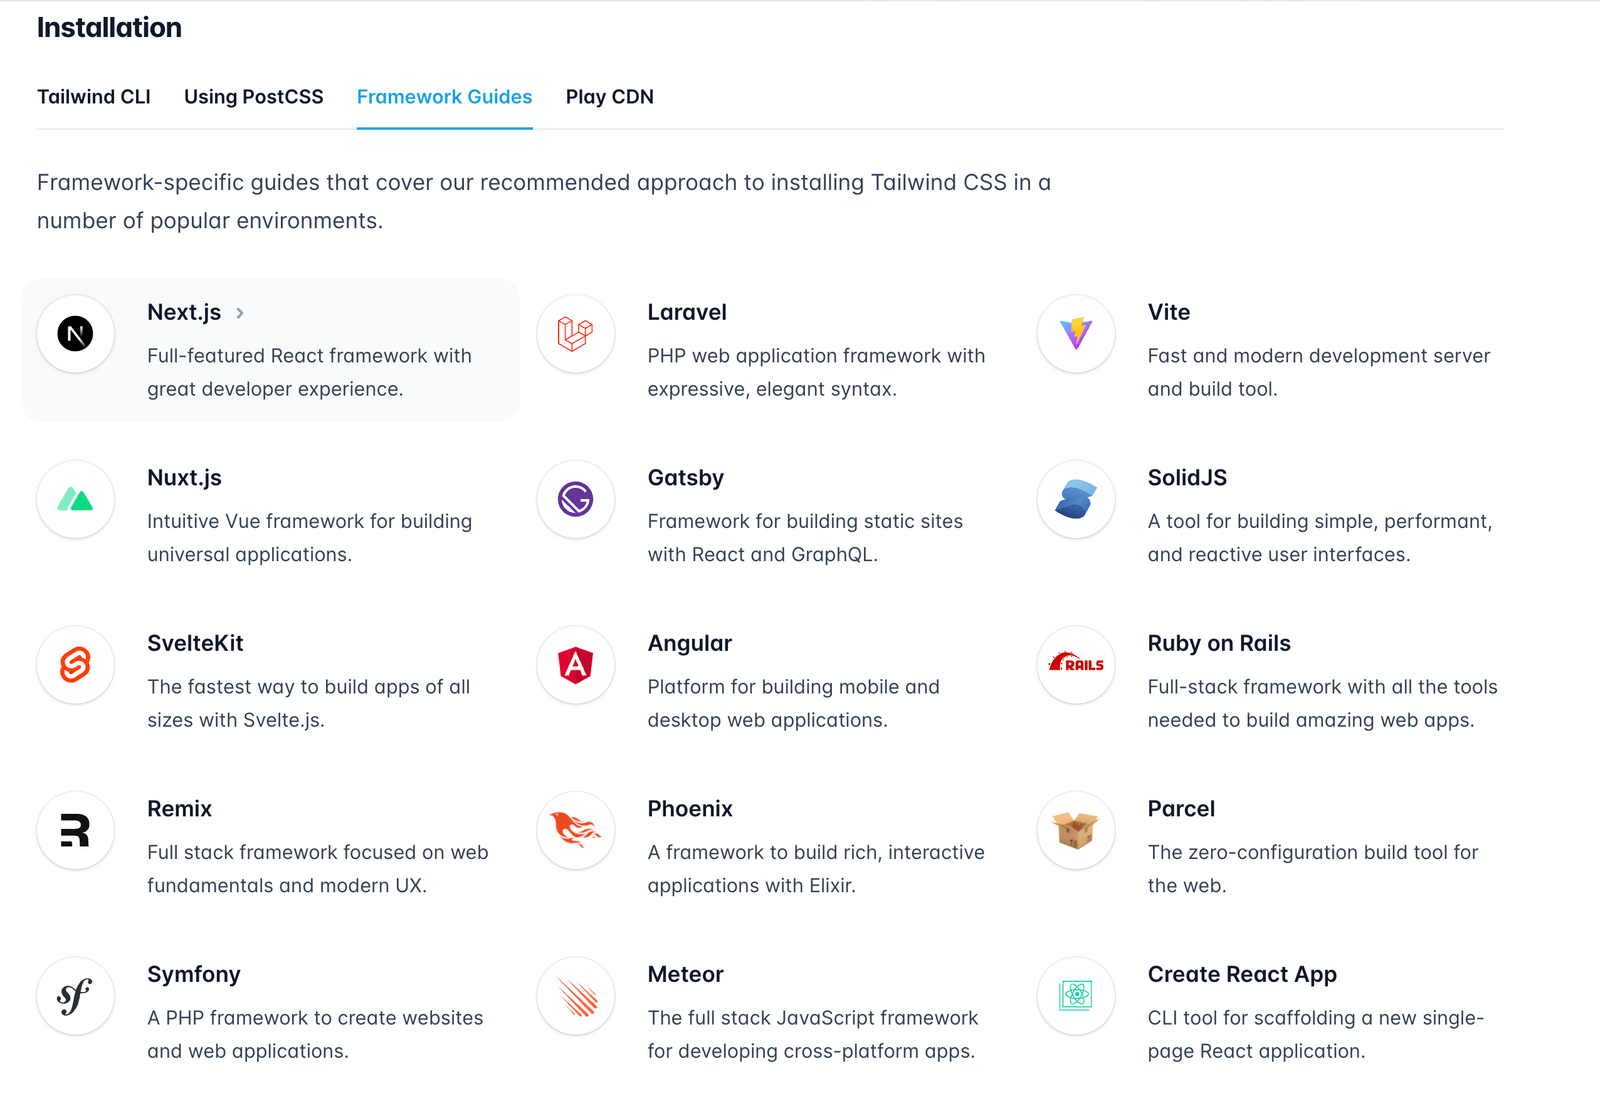Switch to the Tailwind CLI tab

click(94, 97)
